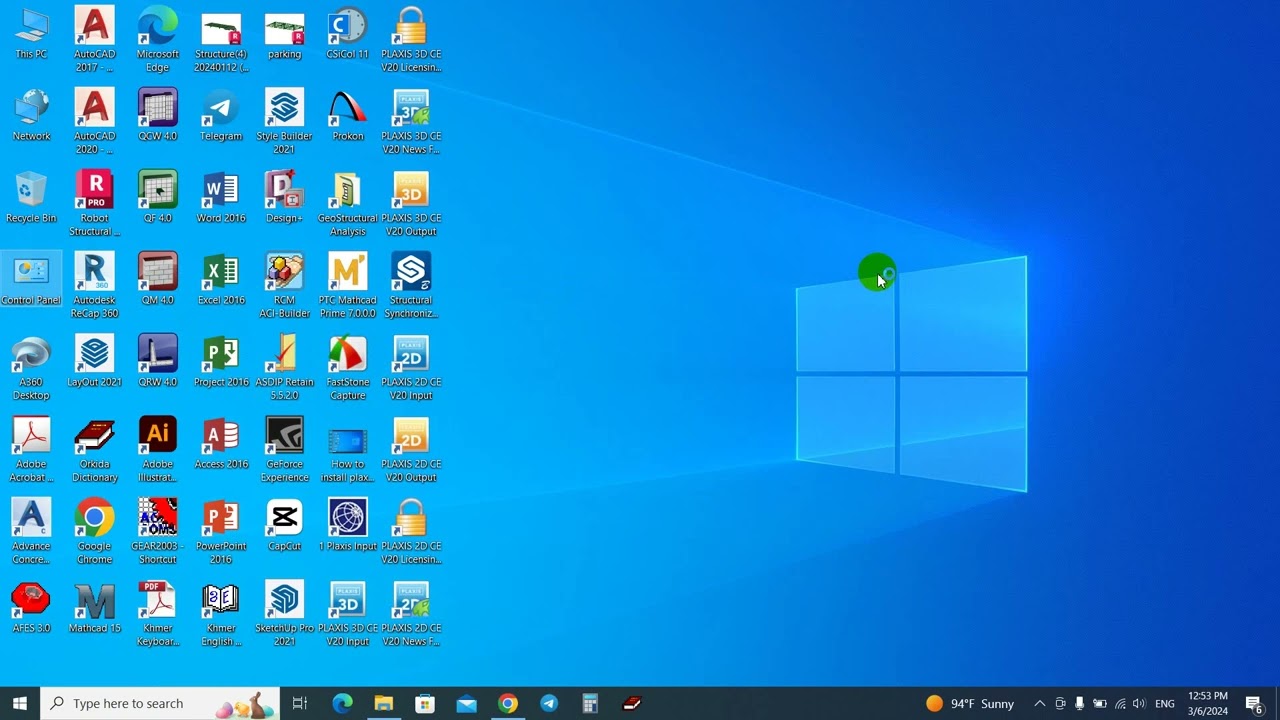Select the Google Chrome desktop shortcut
Screen dimensions: 1280x720
94,532
